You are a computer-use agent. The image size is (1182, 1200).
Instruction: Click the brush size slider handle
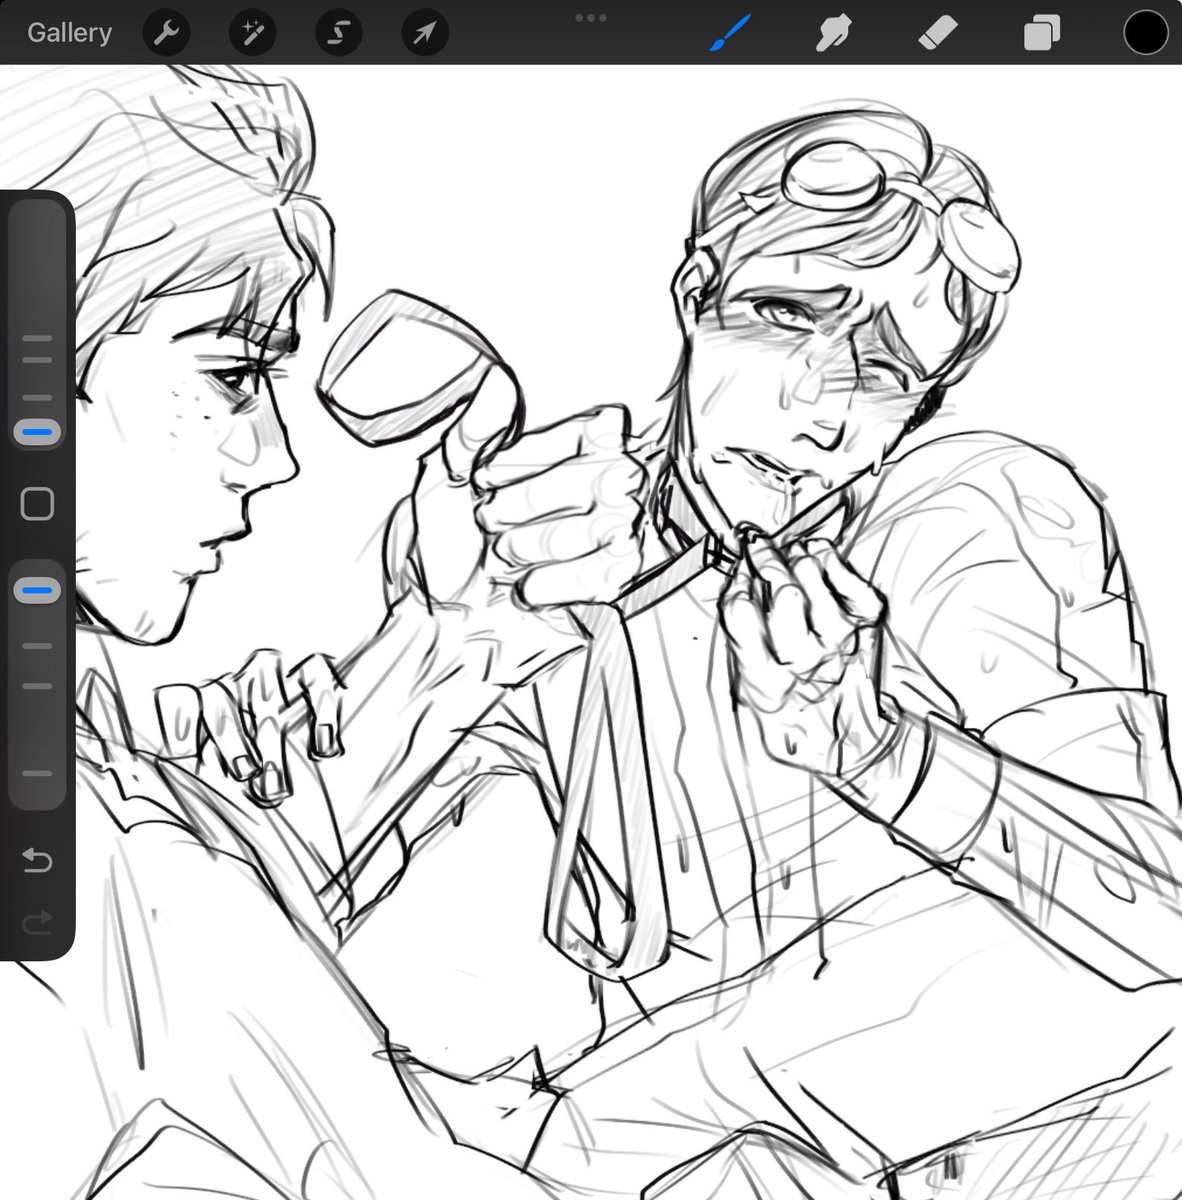coord(38,433)
